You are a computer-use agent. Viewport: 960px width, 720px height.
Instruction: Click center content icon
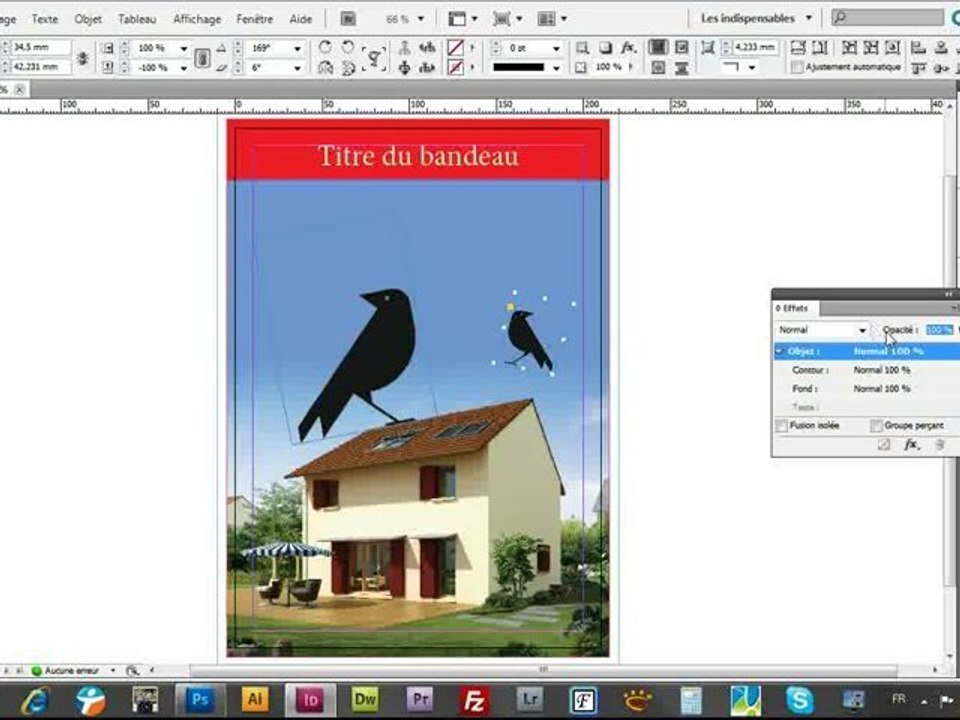coord(892,47)
